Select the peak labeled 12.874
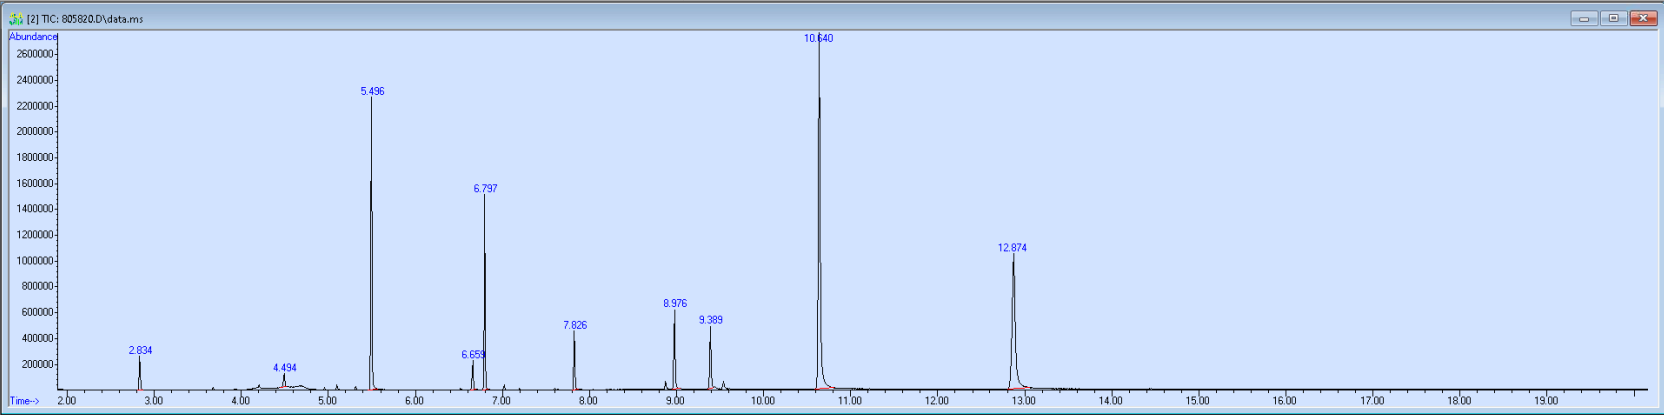 (1012, 248)
